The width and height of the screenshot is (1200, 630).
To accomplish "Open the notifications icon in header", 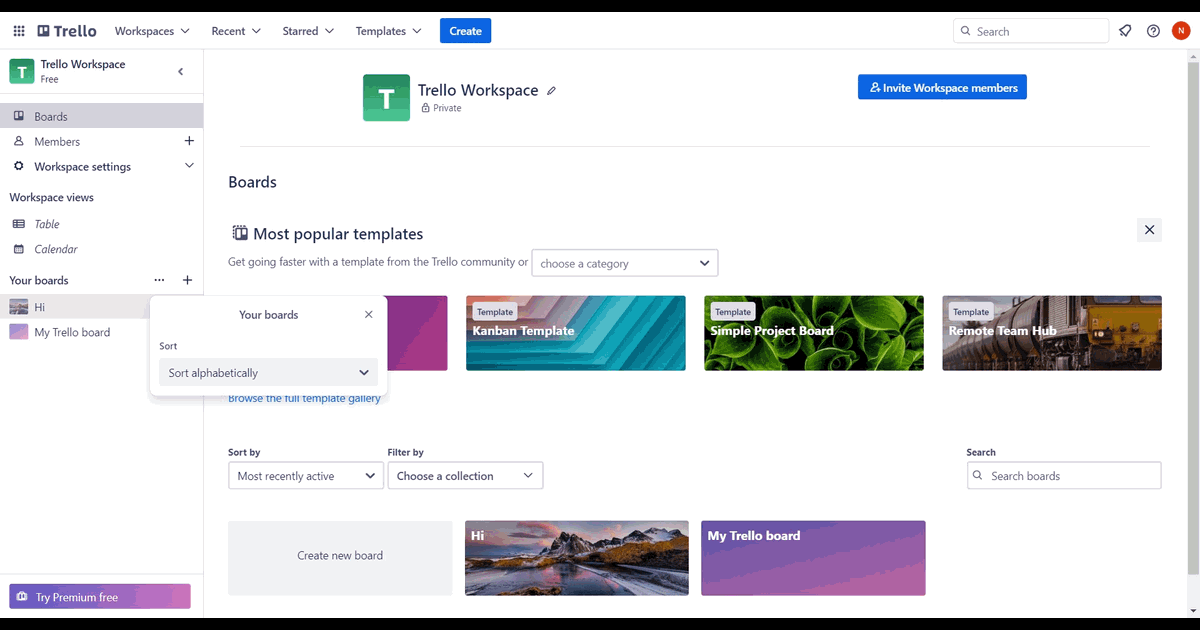I will point(1125,31).
